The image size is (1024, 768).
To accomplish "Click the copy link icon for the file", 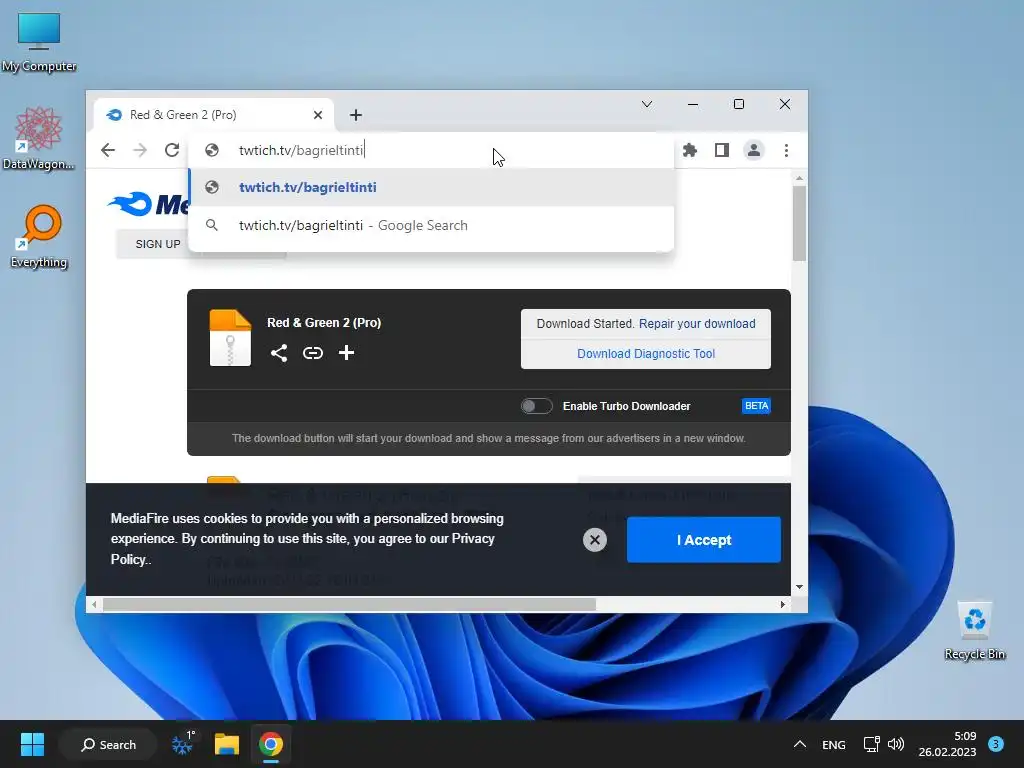I will click(313, 353).
